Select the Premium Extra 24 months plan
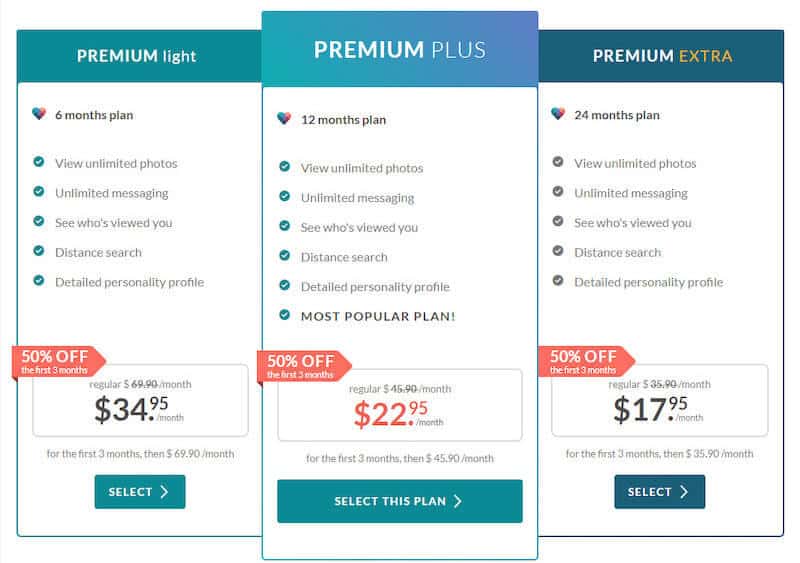 click(x=660, y=492)
